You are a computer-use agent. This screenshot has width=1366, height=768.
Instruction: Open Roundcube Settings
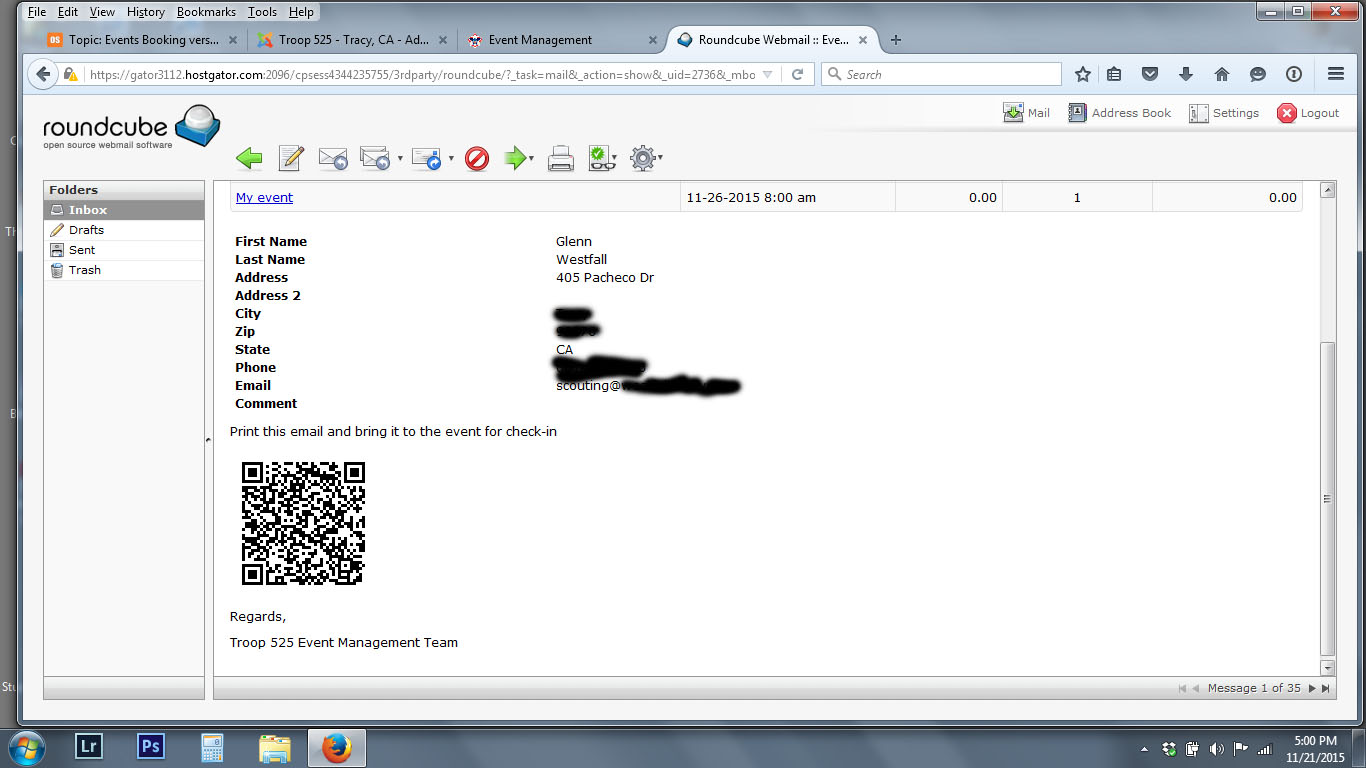[1224, 113]
